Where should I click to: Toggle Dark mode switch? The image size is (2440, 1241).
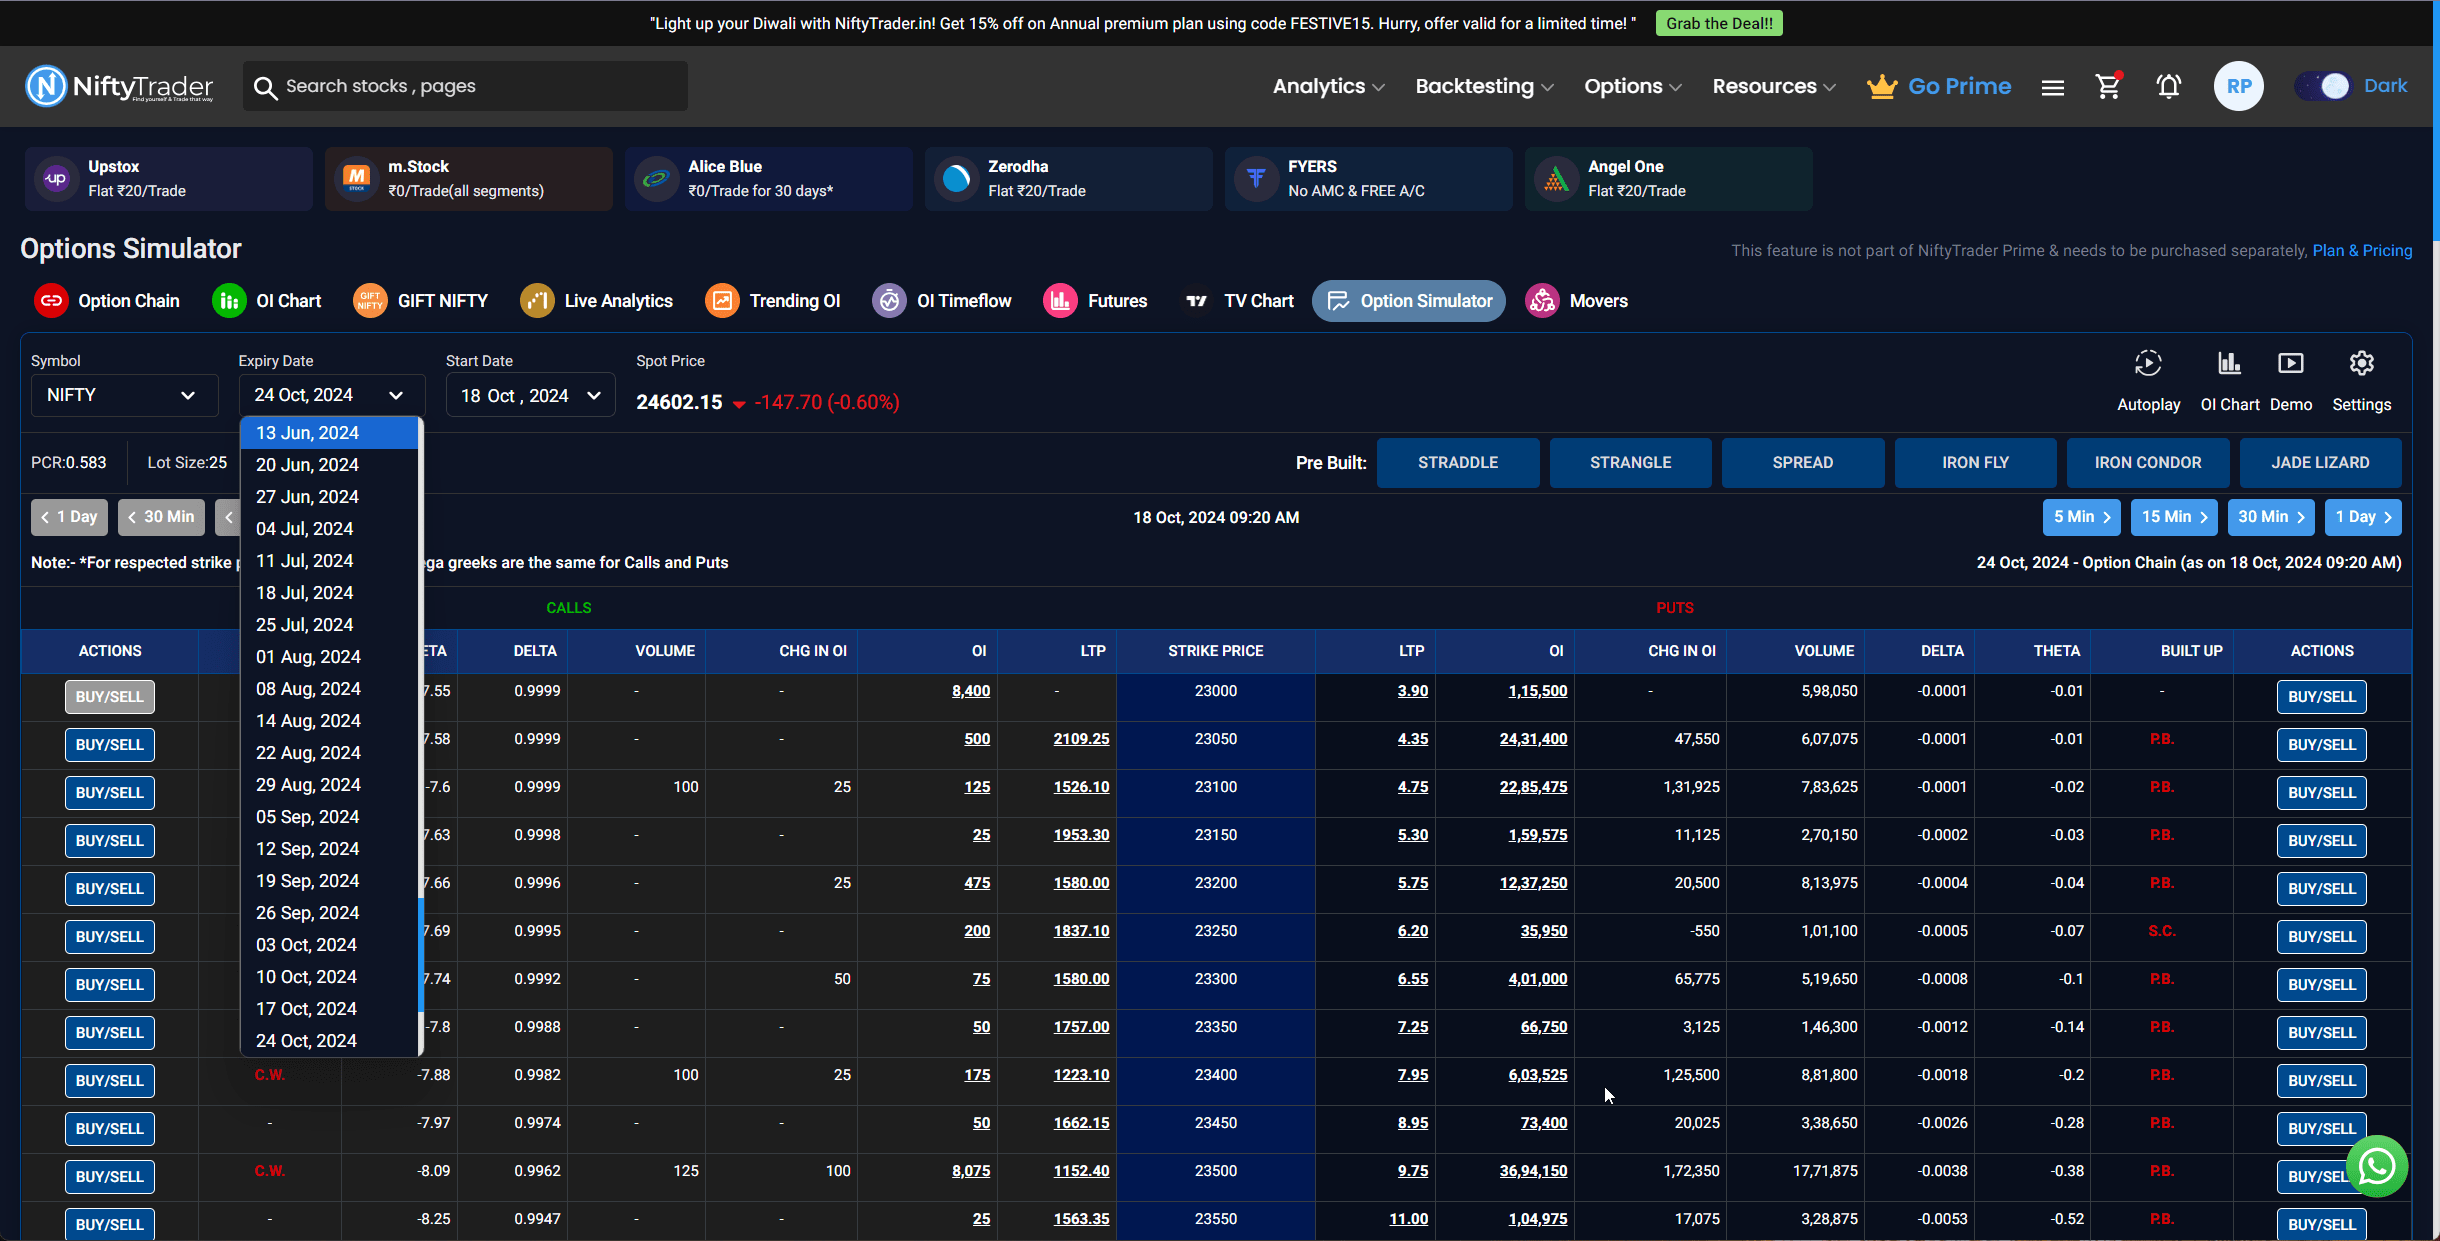2321,85
